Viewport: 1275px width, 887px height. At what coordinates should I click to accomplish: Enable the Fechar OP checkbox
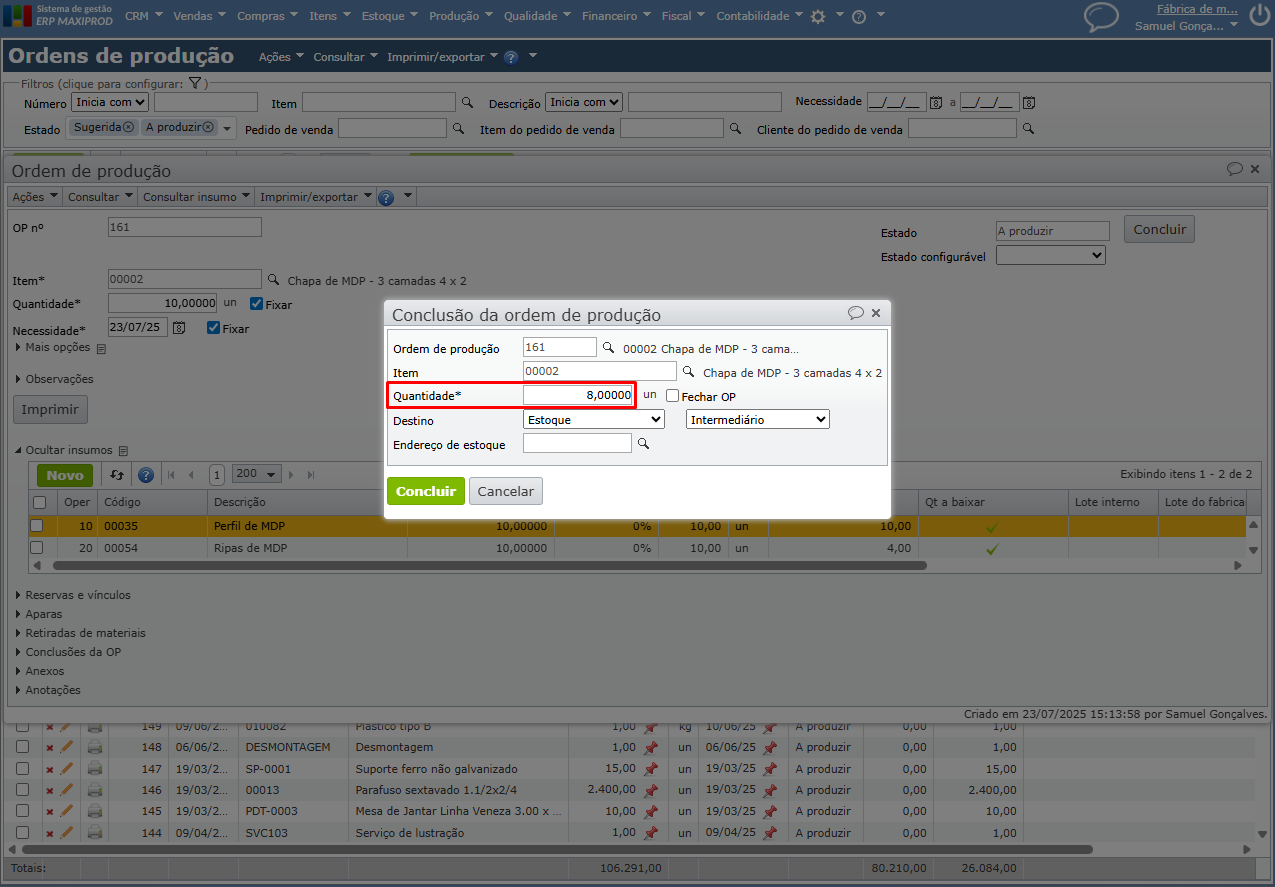pos(673,396)
